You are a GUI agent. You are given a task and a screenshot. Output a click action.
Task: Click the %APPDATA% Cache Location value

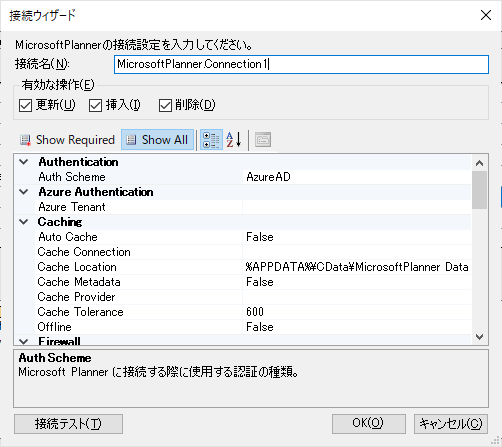357,267
